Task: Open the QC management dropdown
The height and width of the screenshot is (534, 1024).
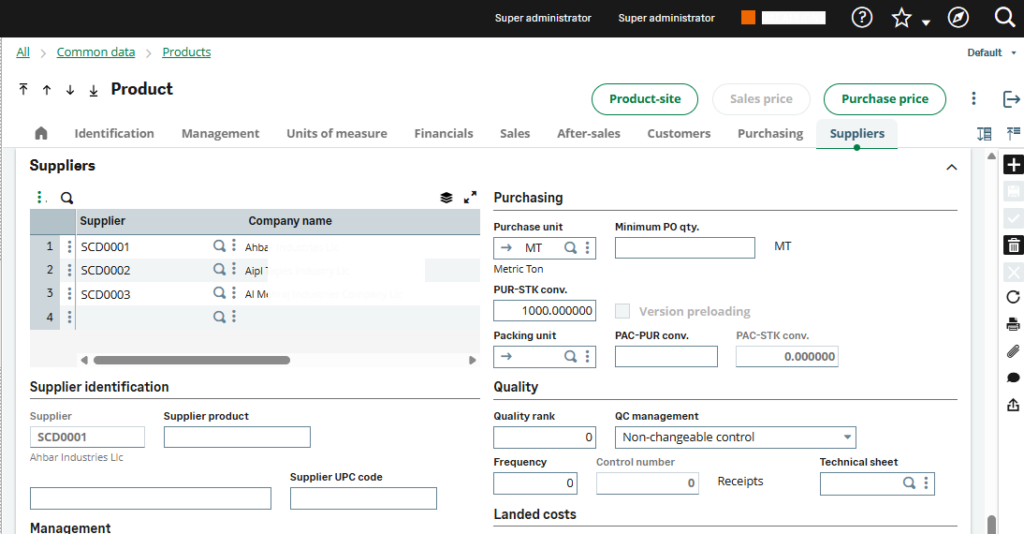Action: coord(735,437)
